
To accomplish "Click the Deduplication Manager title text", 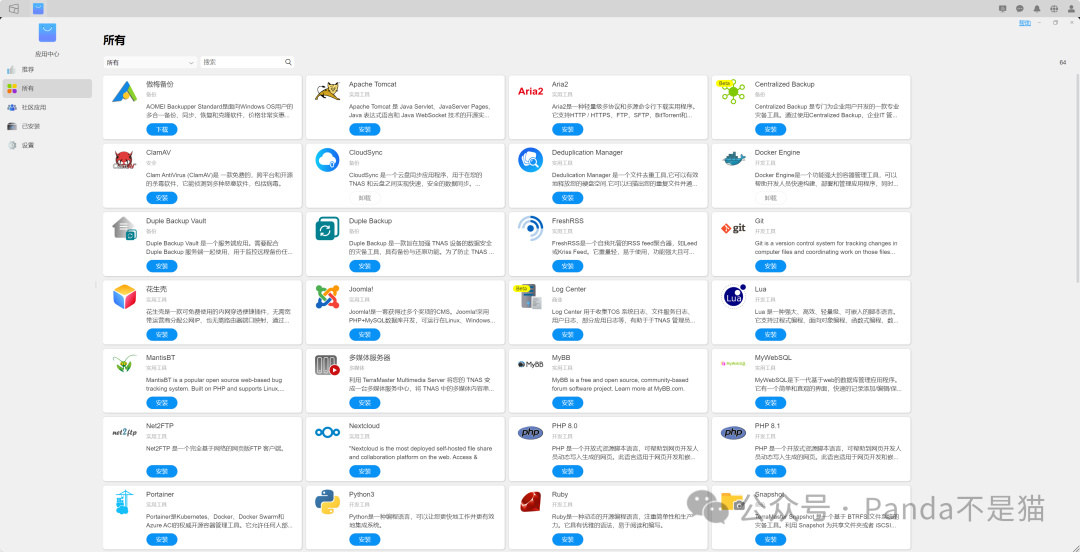I will [x=587, y=152].
